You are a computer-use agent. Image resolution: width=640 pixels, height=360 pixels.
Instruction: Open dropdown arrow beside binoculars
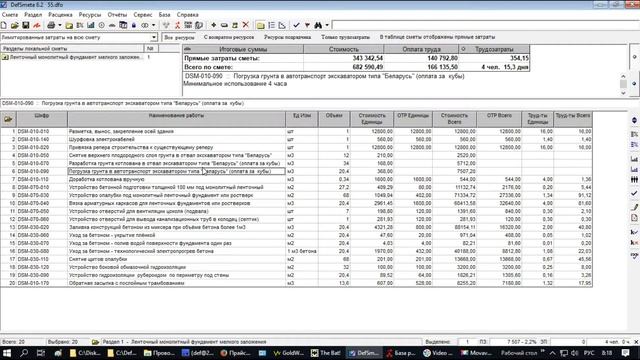pyautogui.click(x=327, y=25)
